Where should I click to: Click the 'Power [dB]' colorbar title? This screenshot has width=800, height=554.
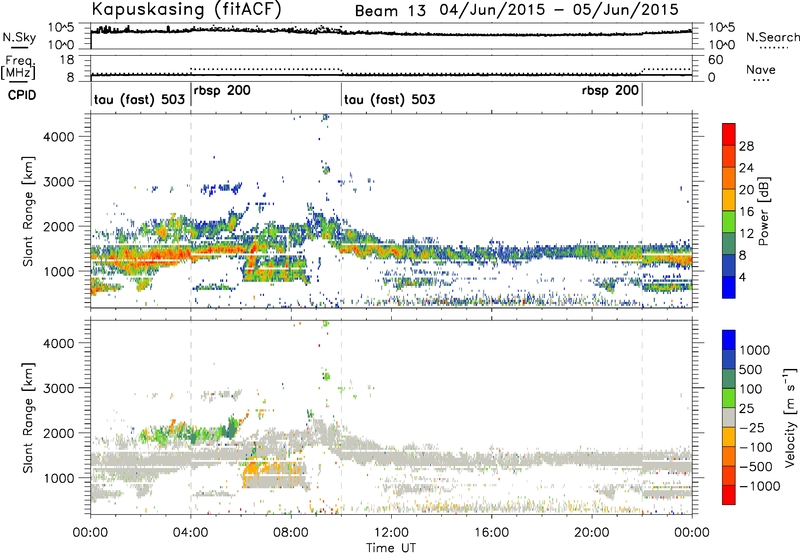[764, 211]
